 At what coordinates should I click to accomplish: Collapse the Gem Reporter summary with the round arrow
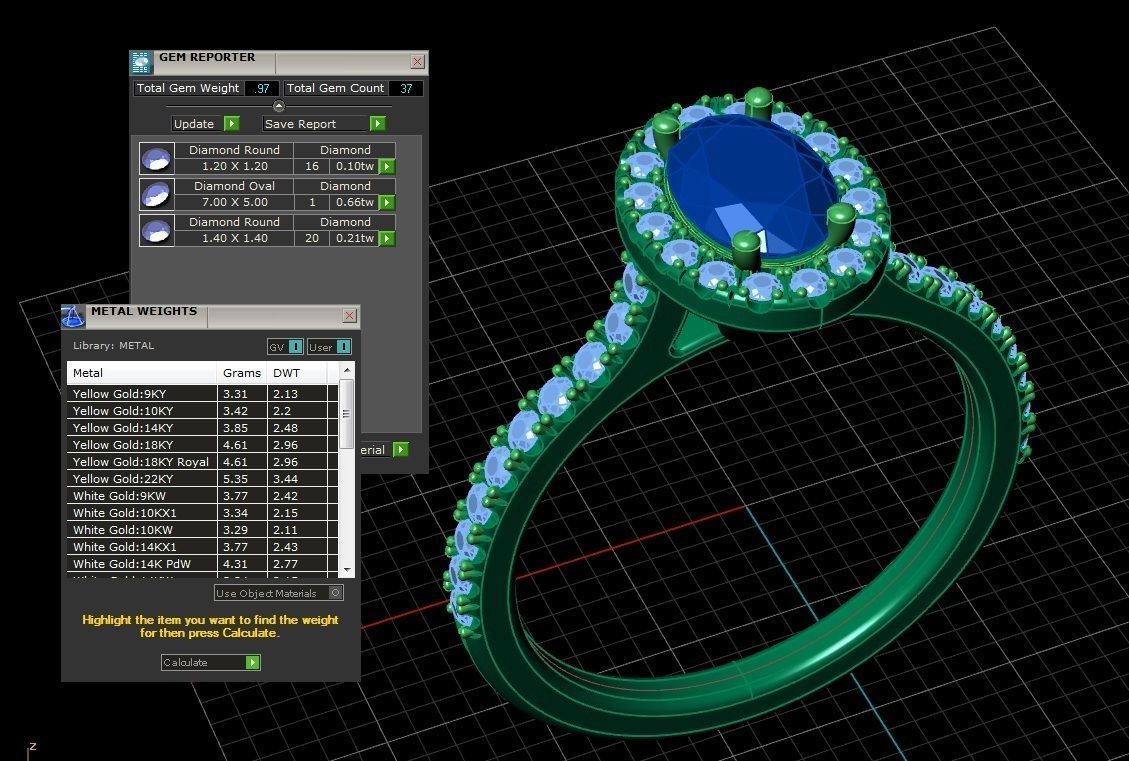pos(279,106)
